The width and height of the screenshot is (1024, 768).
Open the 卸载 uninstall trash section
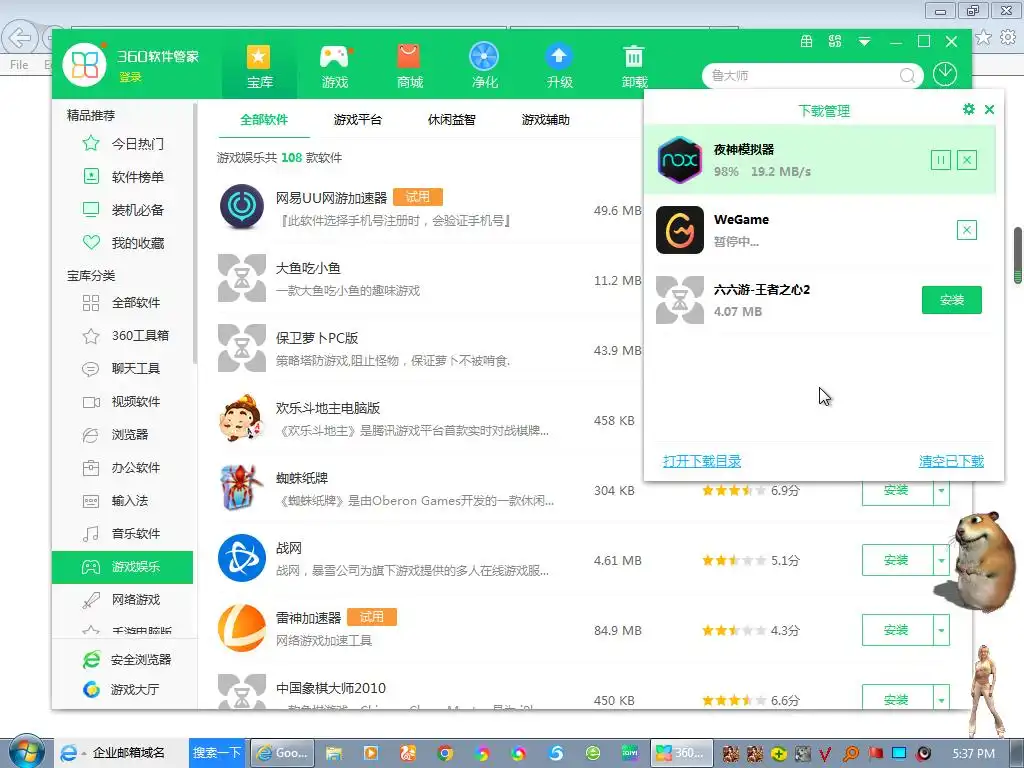click(x=634, y=66)
